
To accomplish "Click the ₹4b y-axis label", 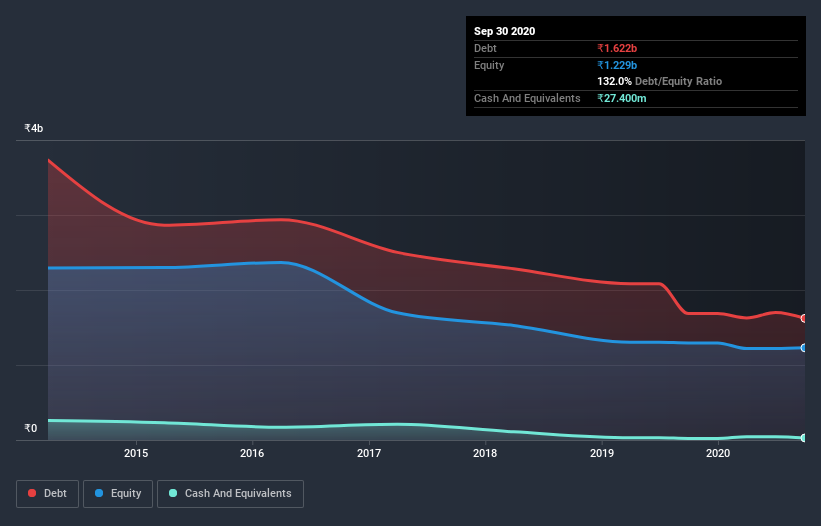I will tap(34, 128).
